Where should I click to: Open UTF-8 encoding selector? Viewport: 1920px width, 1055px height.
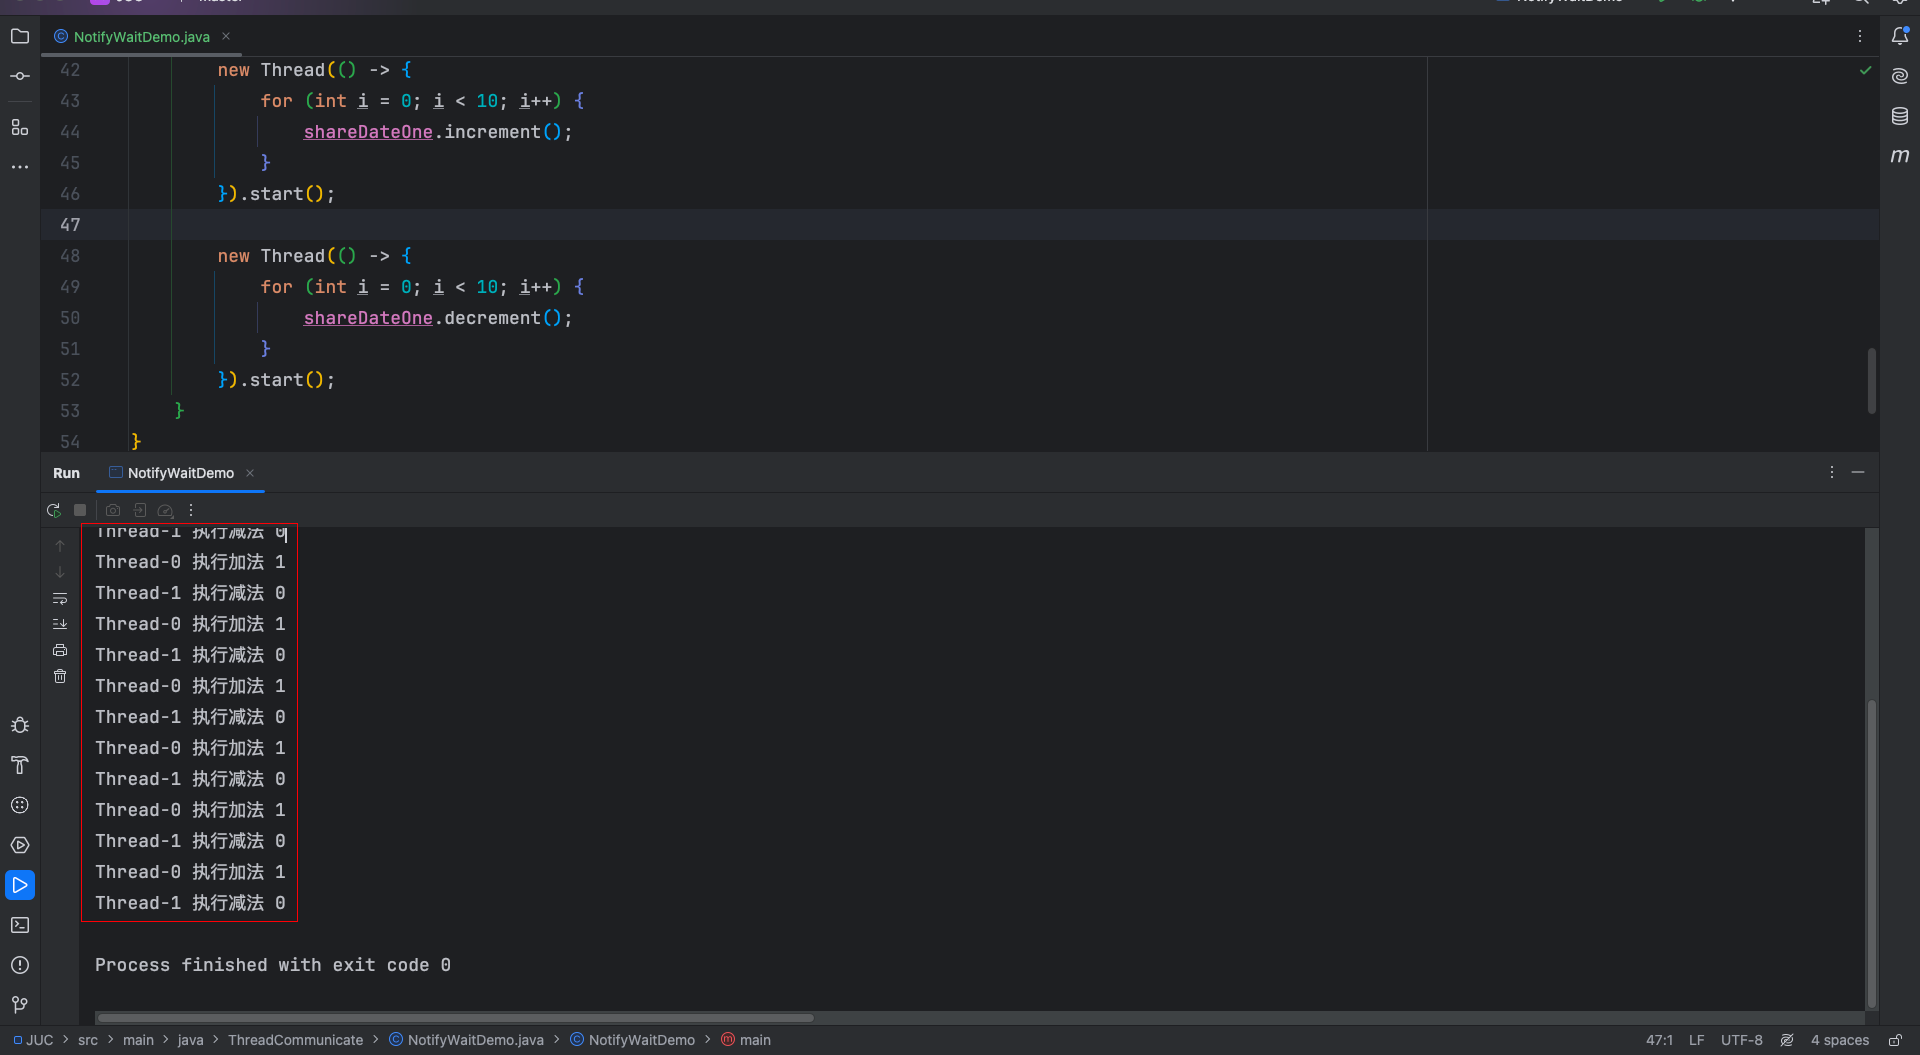click(x=1742, y=1040)
